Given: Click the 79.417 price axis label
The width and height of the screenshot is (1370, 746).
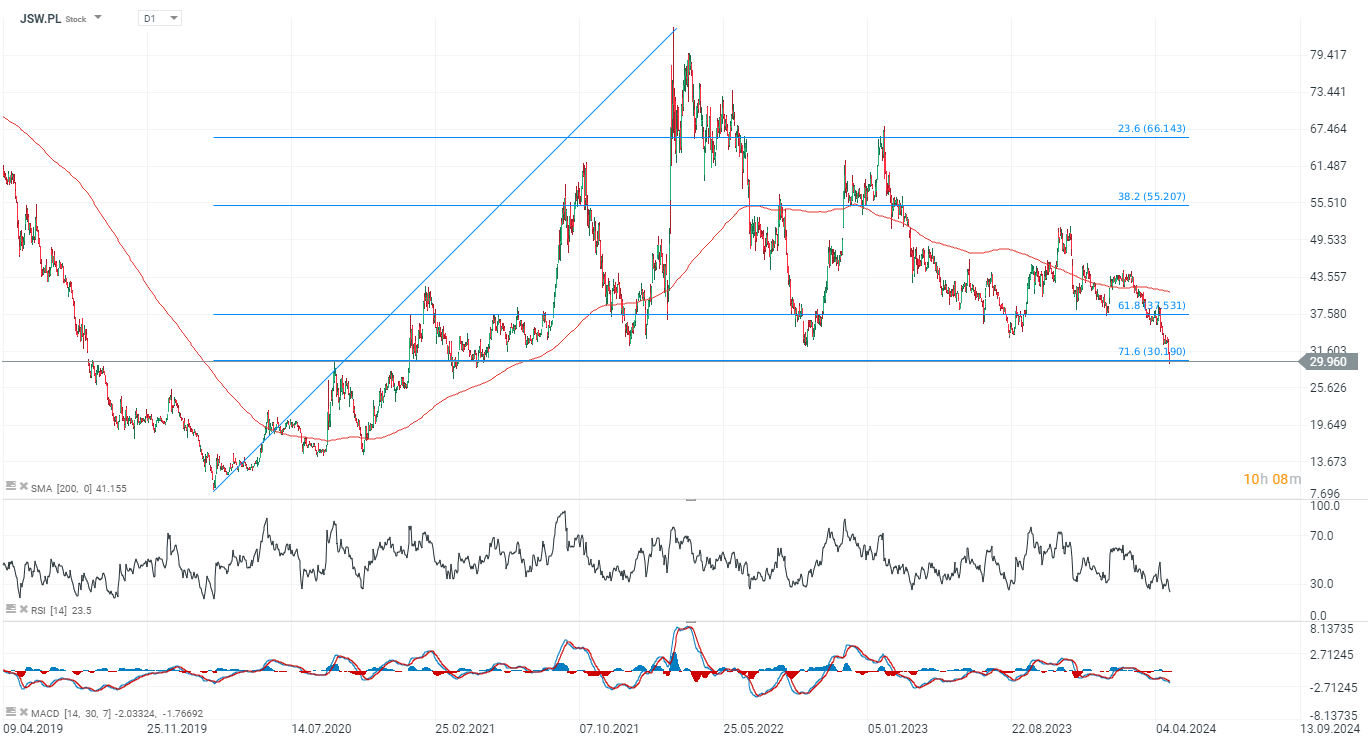Looking at the screenshot, I should pos(1329,55).
